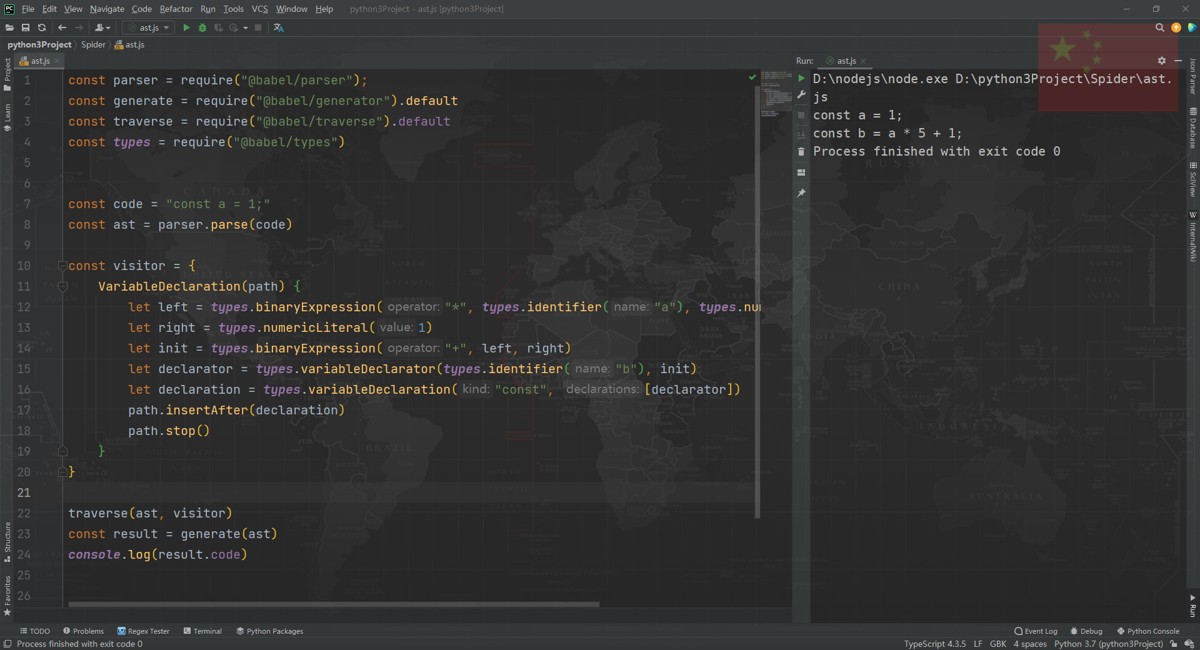This screenshot has height=650, width=1200.
Task: Open the Event Log
Action: (x=1035, y=631)
